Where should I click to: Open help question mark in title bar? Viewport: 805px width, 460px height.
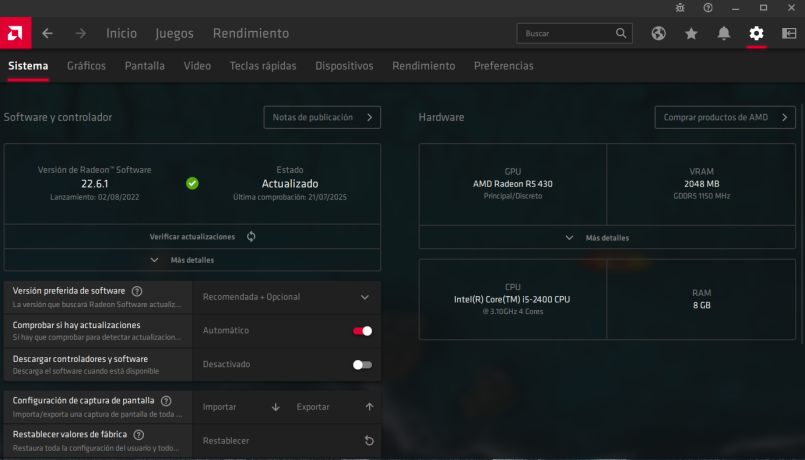pyautogui.click(x=708, y=8)
